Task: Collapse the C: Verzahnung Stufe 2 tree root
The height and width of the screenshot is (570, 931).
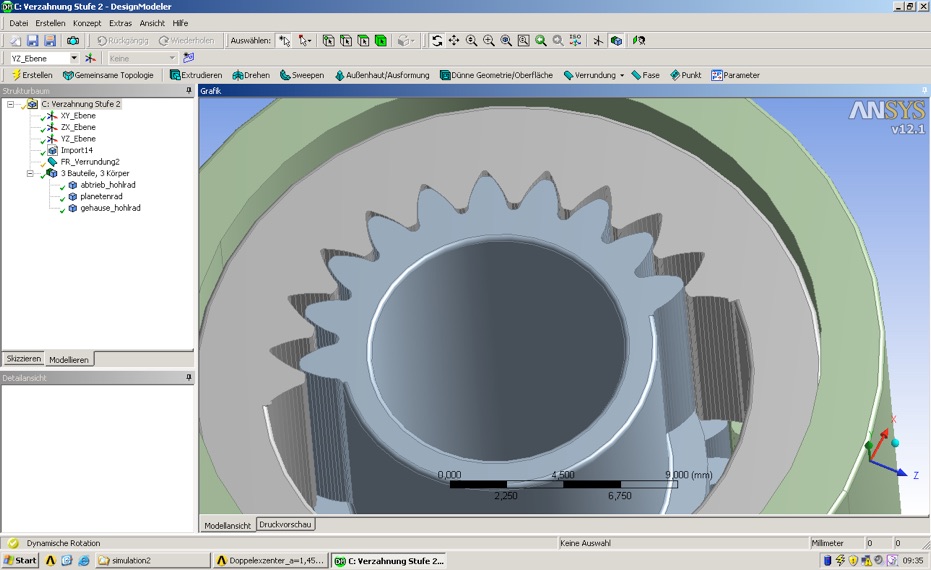Action: point(10,104)
